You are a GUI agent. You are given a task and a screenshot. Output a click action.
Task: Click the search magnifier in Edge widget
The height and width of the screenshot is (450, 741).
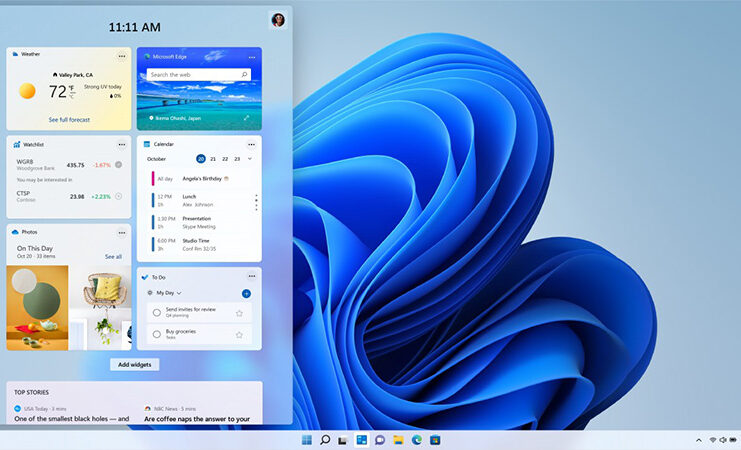[243, 75]
